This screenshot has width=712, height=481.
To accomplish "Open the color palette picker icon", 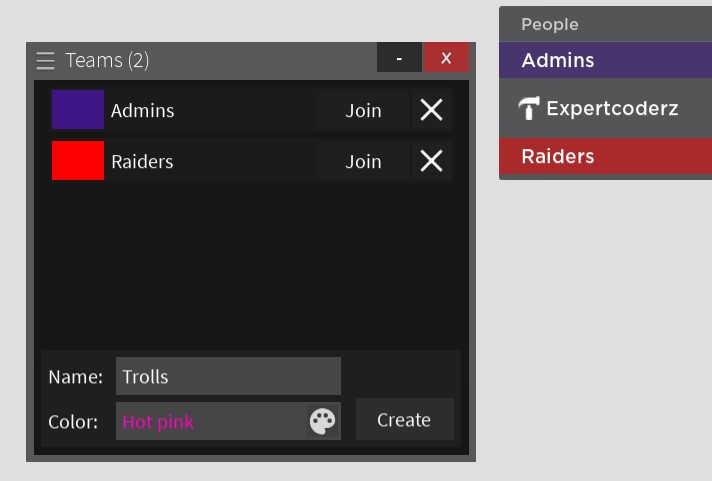I will (x=323, y=421).
